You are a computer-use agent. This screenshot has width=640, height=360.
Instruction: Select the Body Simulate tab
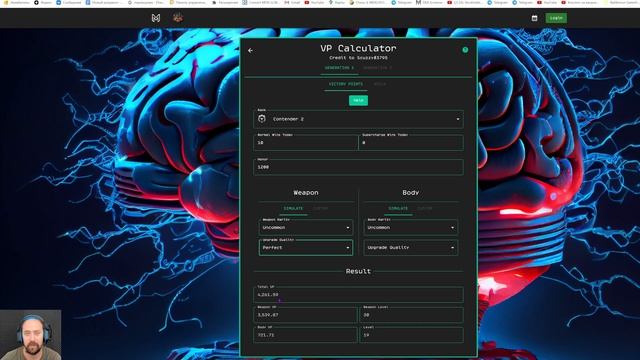(398, 209)
